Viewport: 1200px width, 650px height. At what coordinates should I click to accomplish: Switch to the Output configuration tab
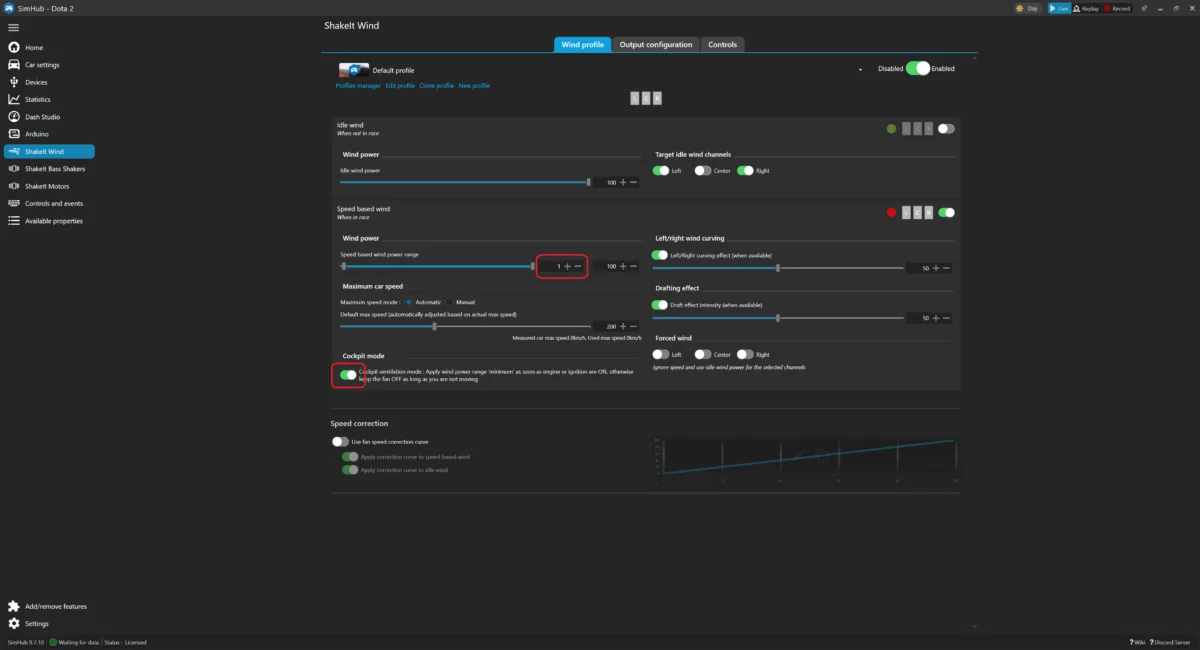click(x=655, y=45)
